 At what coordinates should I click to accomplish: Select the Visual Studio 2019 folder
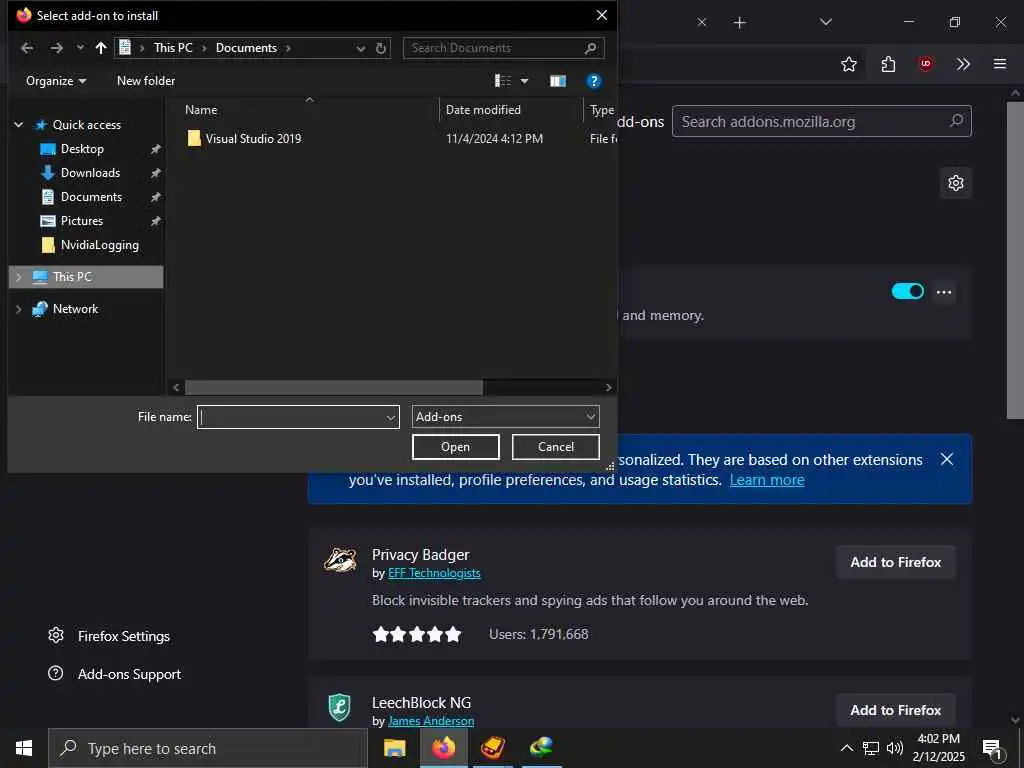(253, 138)
